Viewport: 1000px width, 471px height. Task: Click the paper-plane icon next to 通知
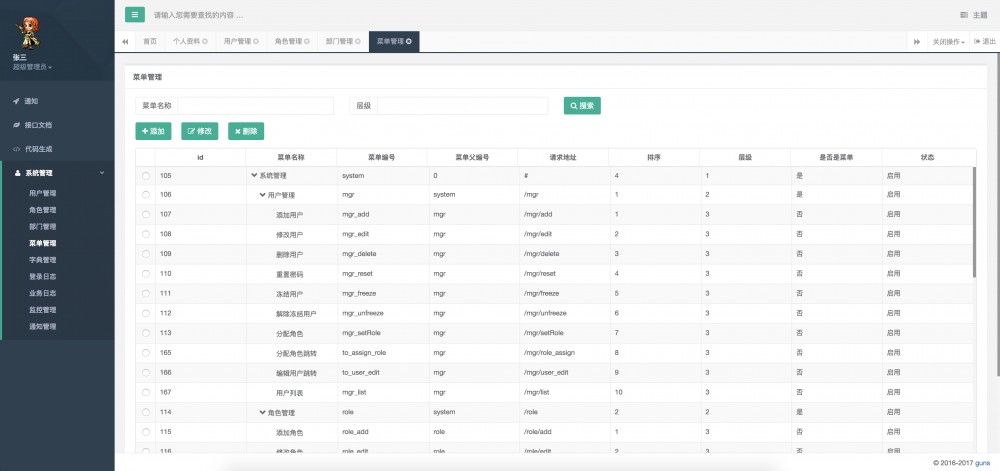16,101
